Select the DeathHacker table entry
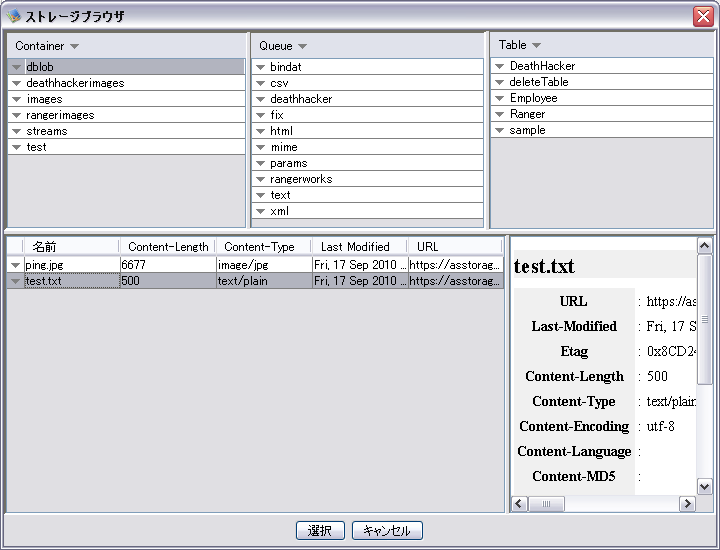720x550 pixels. click(542, 66)
